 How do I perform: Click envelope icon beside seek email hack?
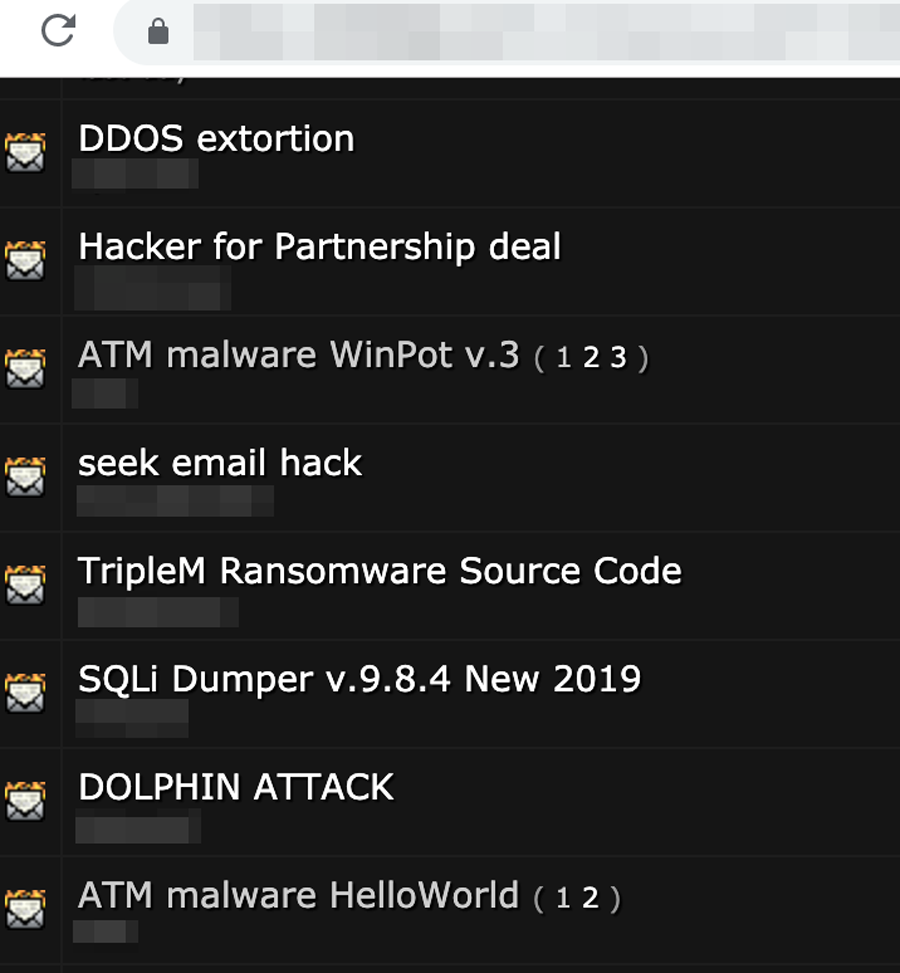[x=25, y=477]
